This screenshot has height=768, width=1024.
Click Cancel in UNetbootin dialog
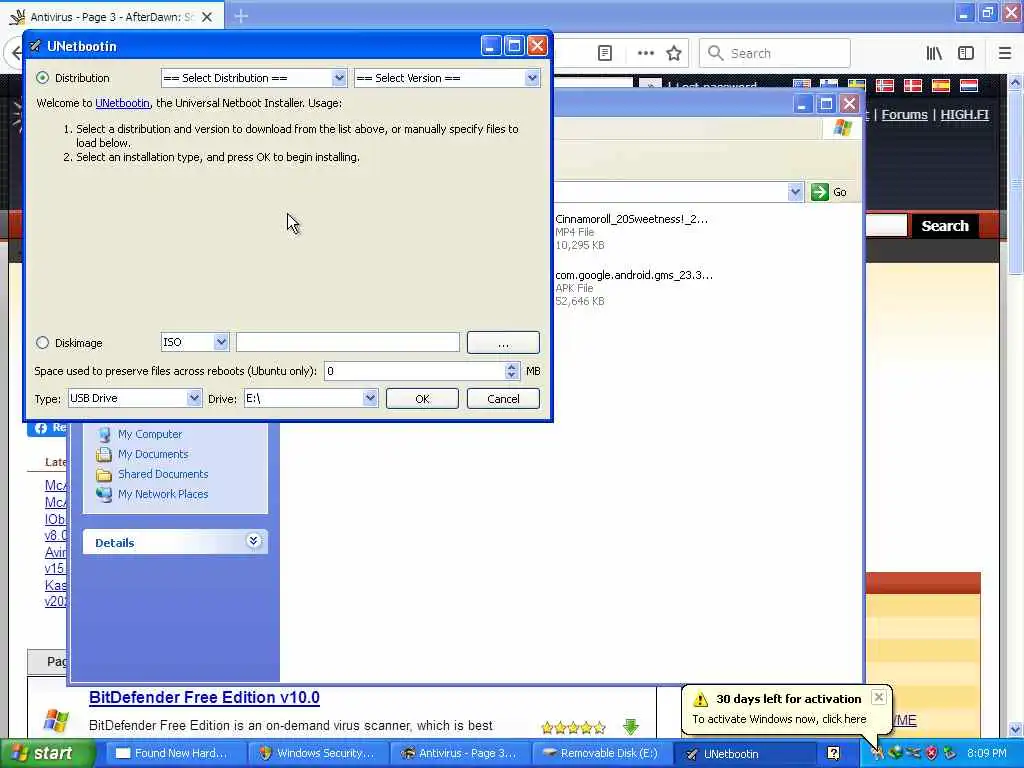pyautogui.click(x=503, y=398)
